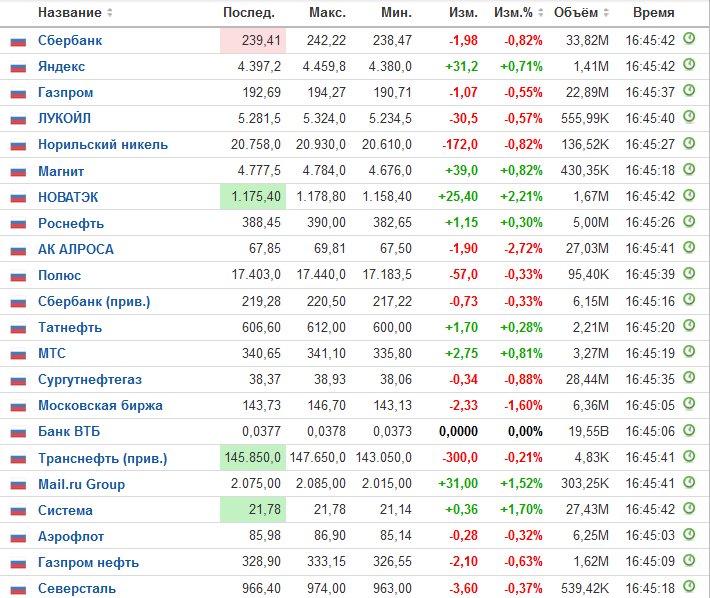Click the Время column header
The height and width of the screenshot is (598, 710).
click(x=653, y=13)
